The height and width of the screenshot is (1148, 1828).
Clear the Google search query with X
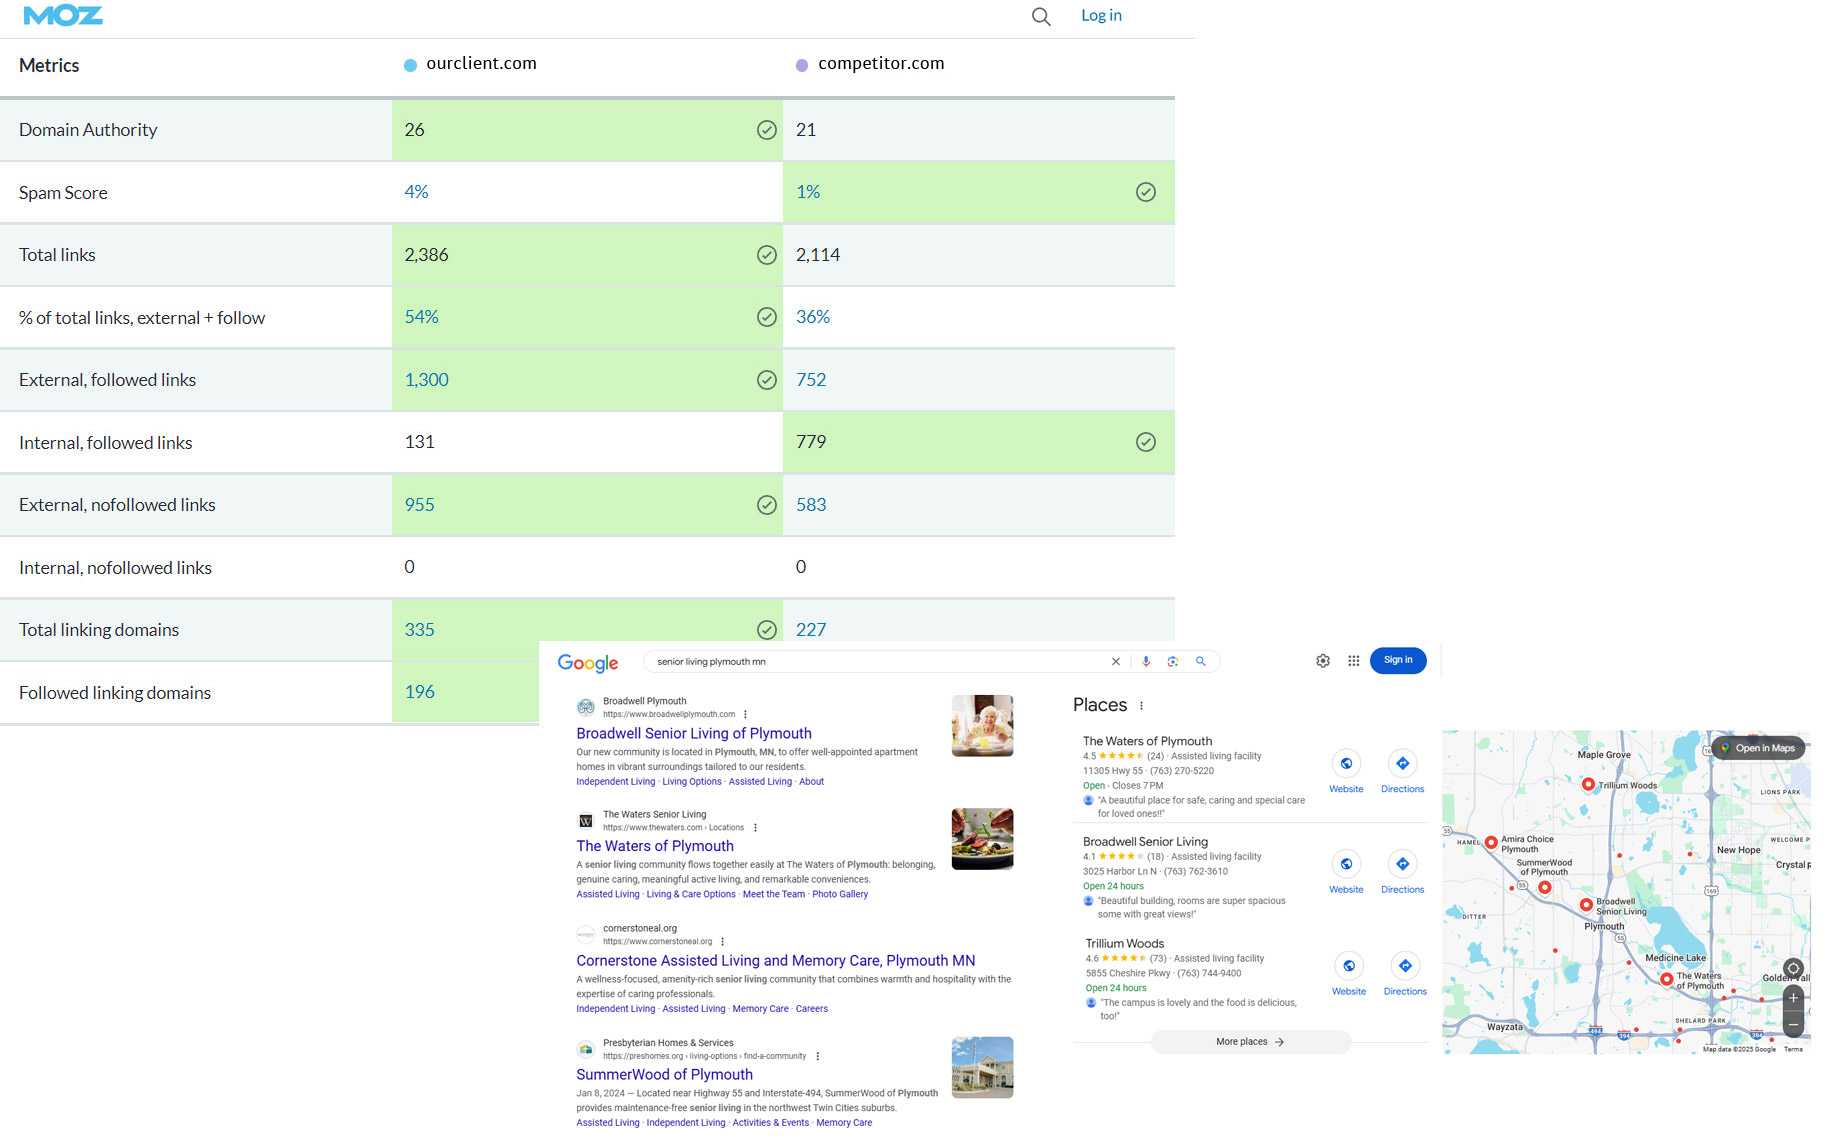[1116, 662]
